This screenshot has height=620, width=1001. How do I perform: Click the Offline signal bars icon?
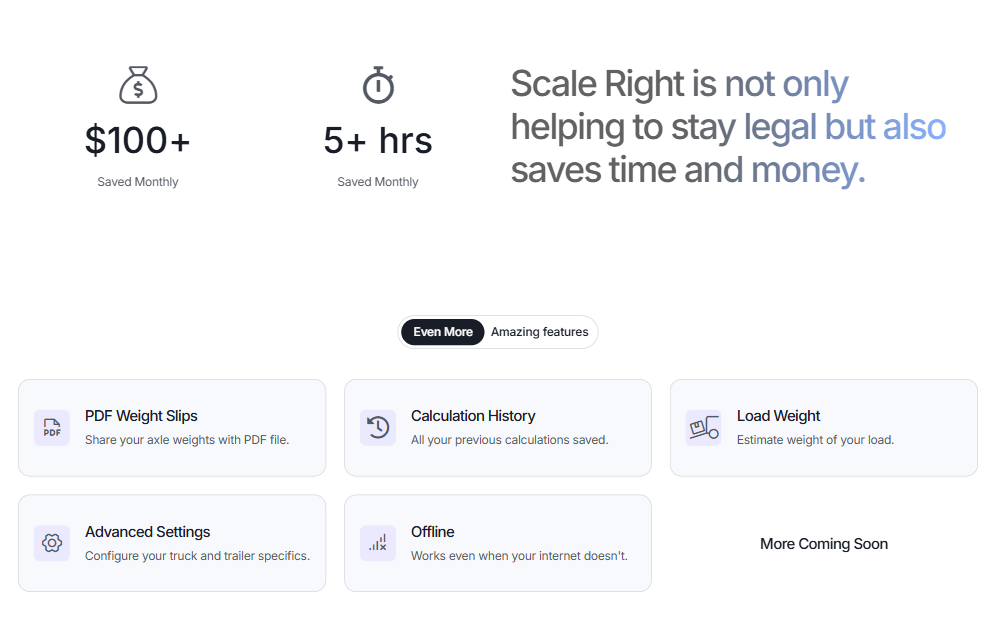coord(377,543)
